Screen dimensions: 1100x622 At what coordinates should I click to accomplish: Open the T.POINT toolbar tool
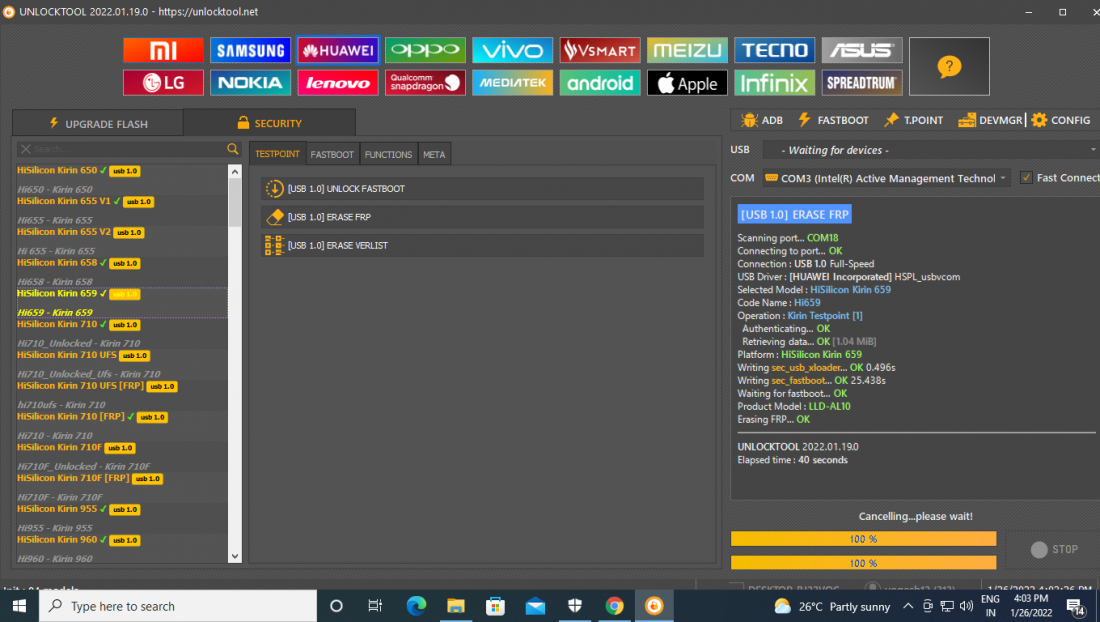pos(913,121)
